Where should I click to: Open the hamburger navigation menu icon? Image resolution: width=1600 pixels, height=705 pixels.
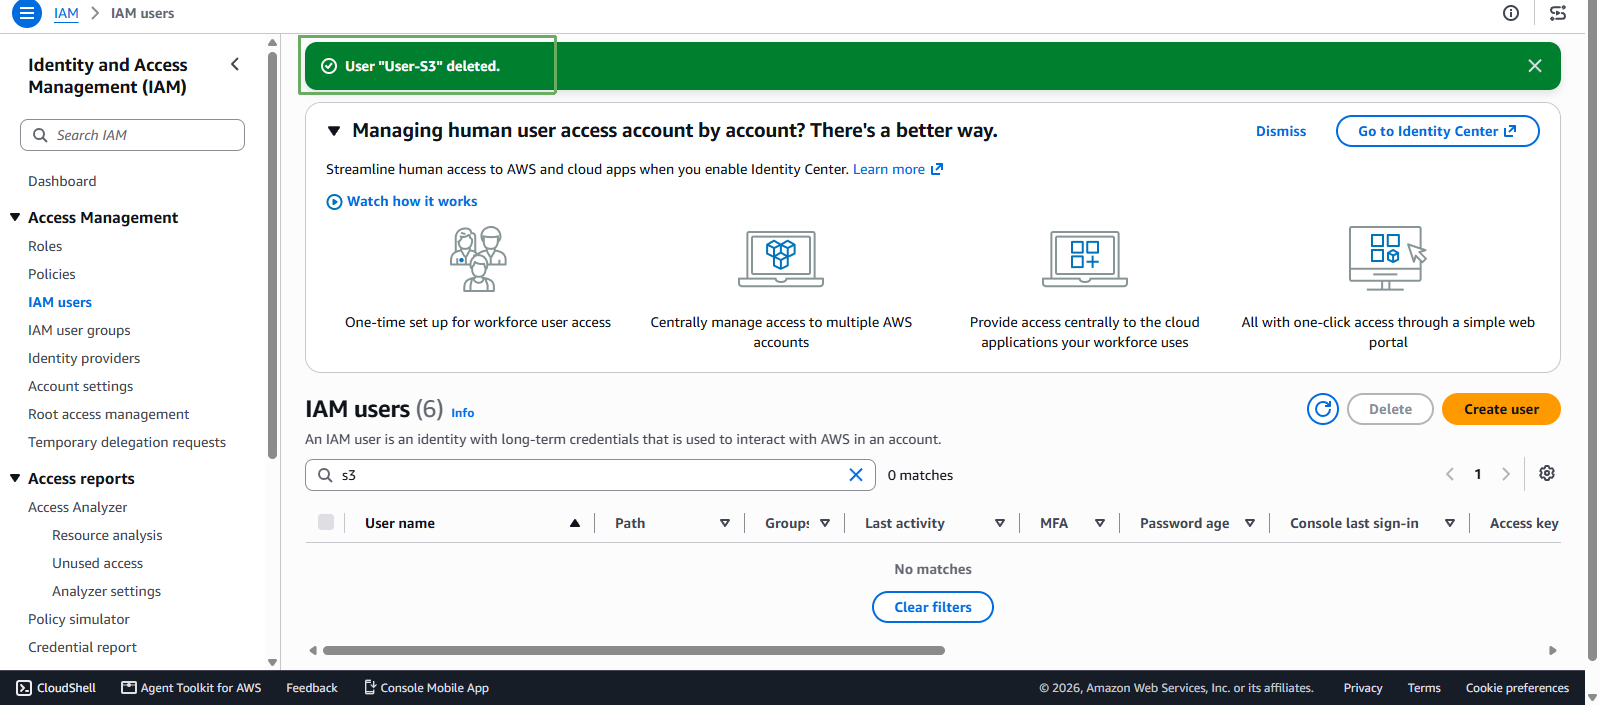(x=27, y=14)
